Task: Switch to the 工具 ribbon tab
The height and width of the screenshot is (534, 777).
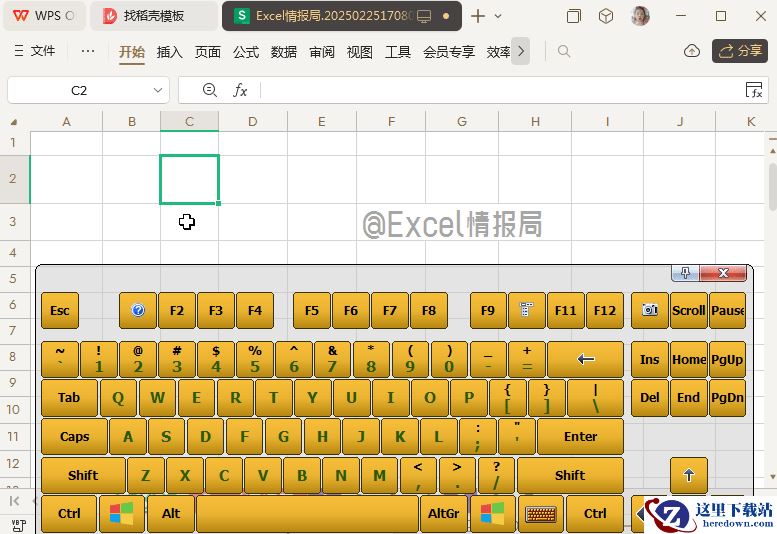Action: click(x=398, y=52)
